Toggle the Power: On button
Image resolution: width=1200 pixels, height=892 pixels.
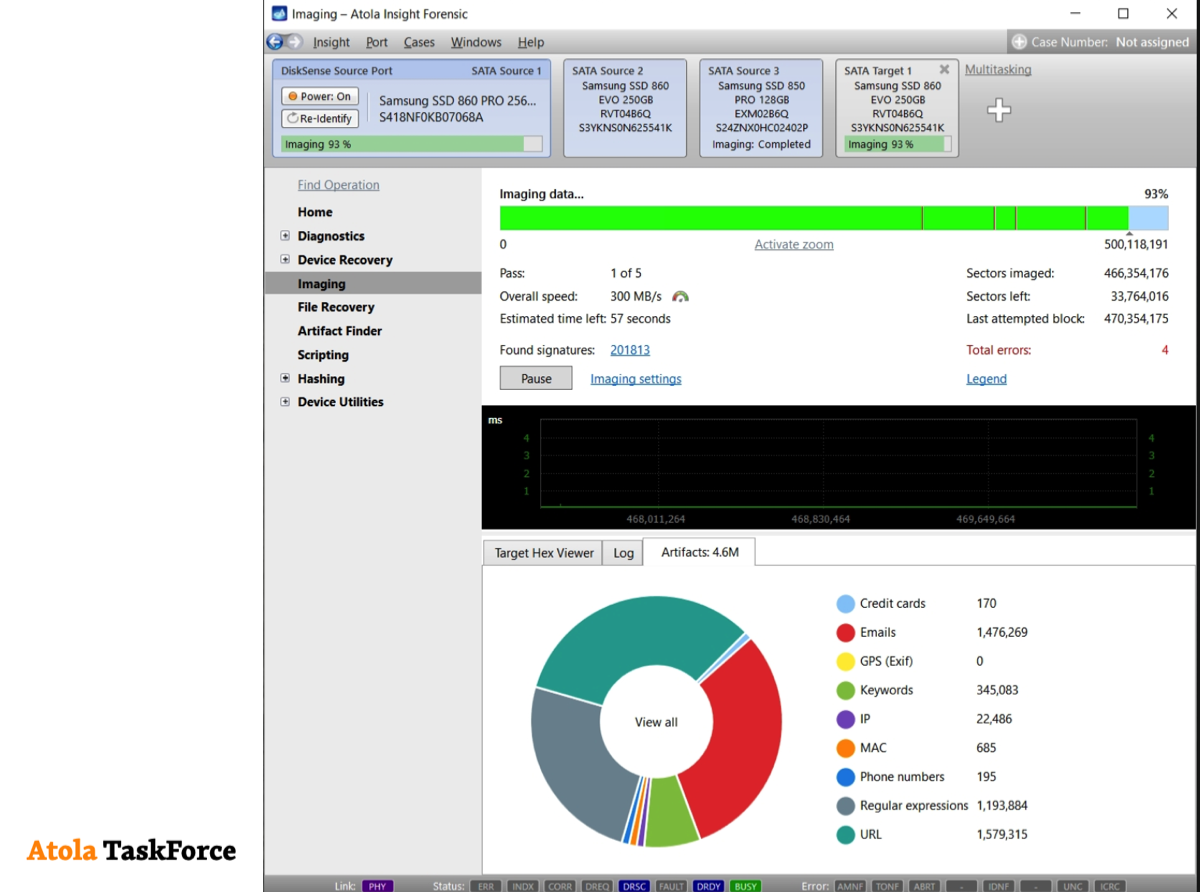[320, 97]
